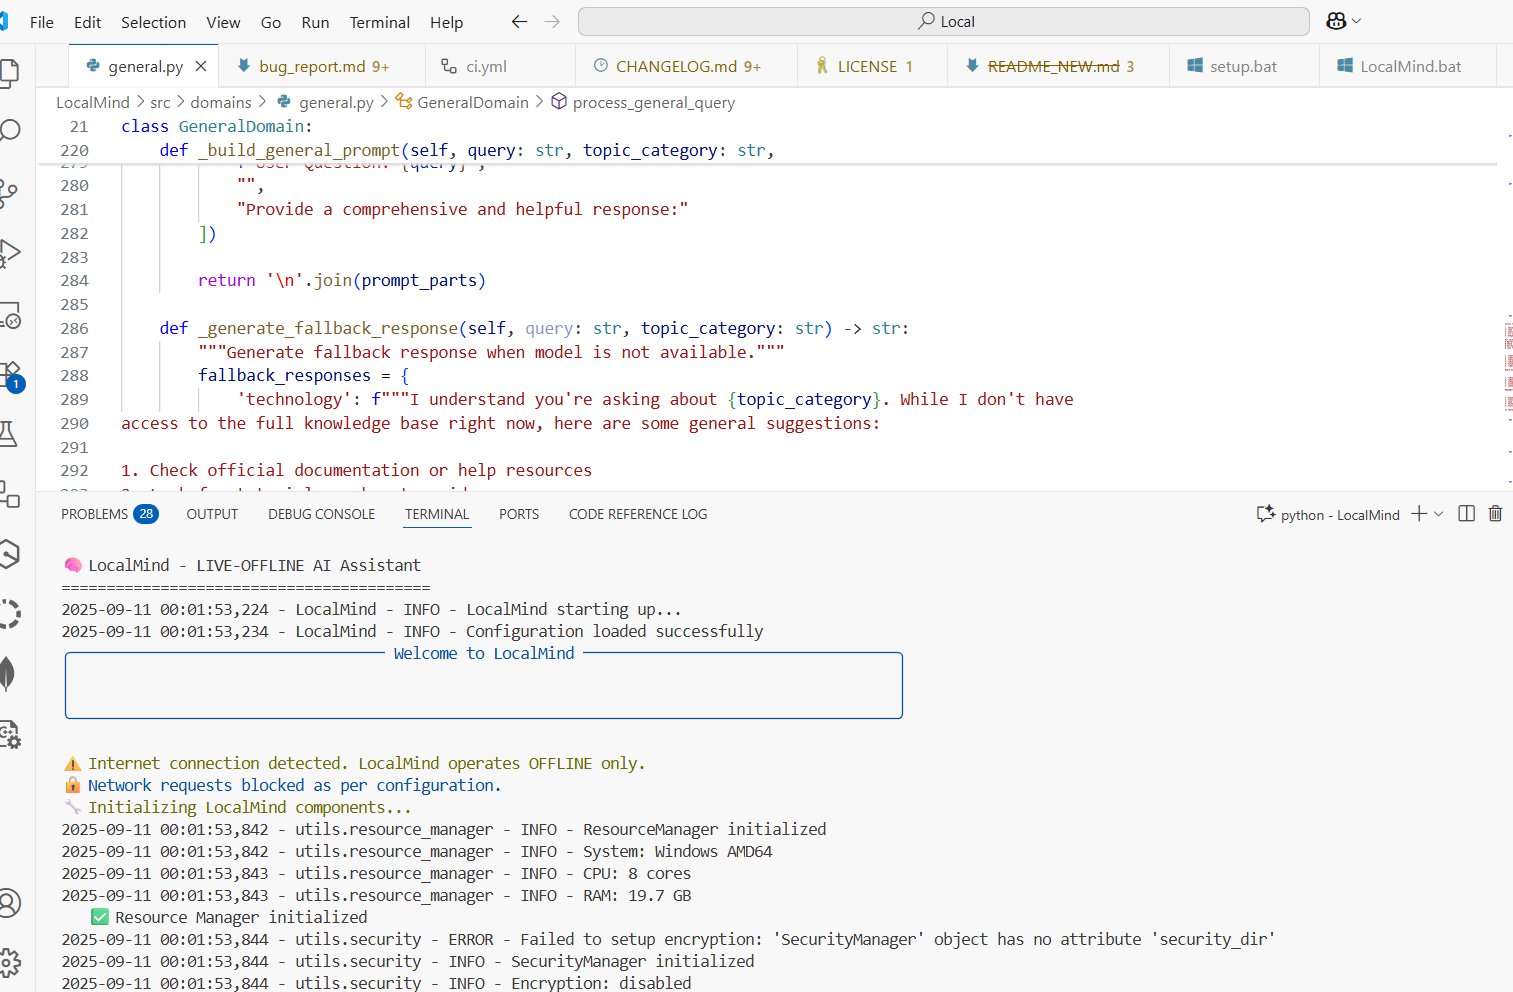Click the chip-with-gear icon in activity bar
The image size is (1513, 992).
(x=9, y=734)
